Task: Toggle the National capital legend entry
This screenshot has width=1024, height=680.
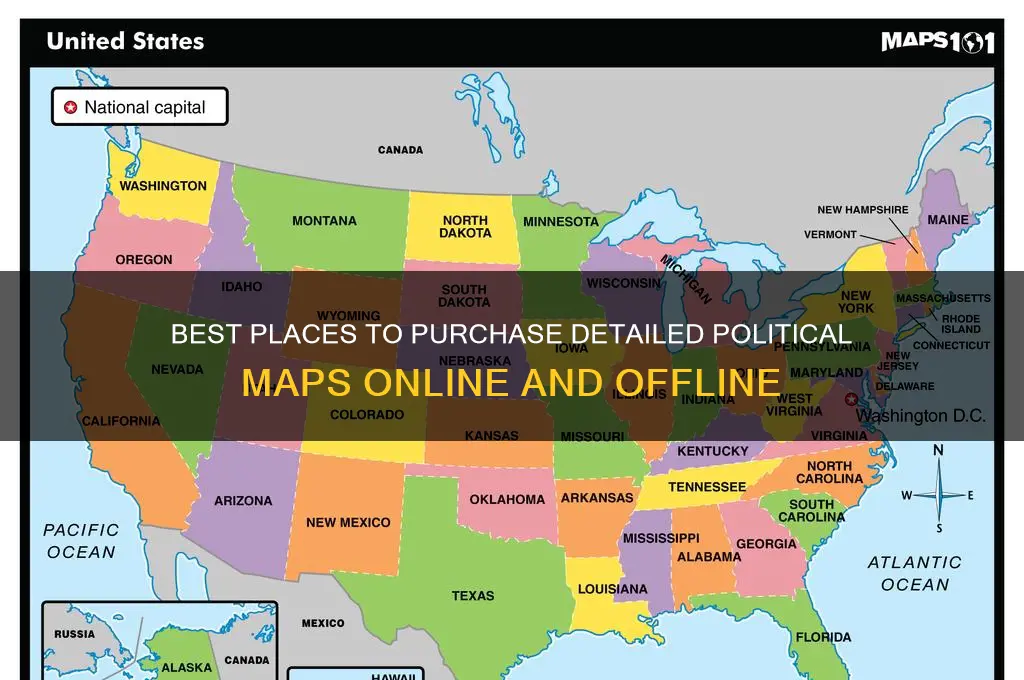Action: 139,106
